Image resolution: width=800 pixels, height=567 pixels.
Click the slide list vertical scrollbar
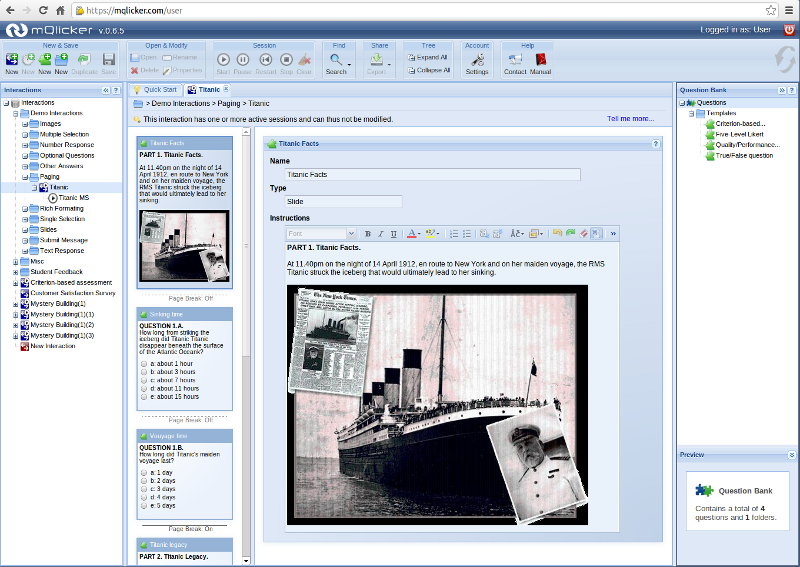[x=246, y=347]
